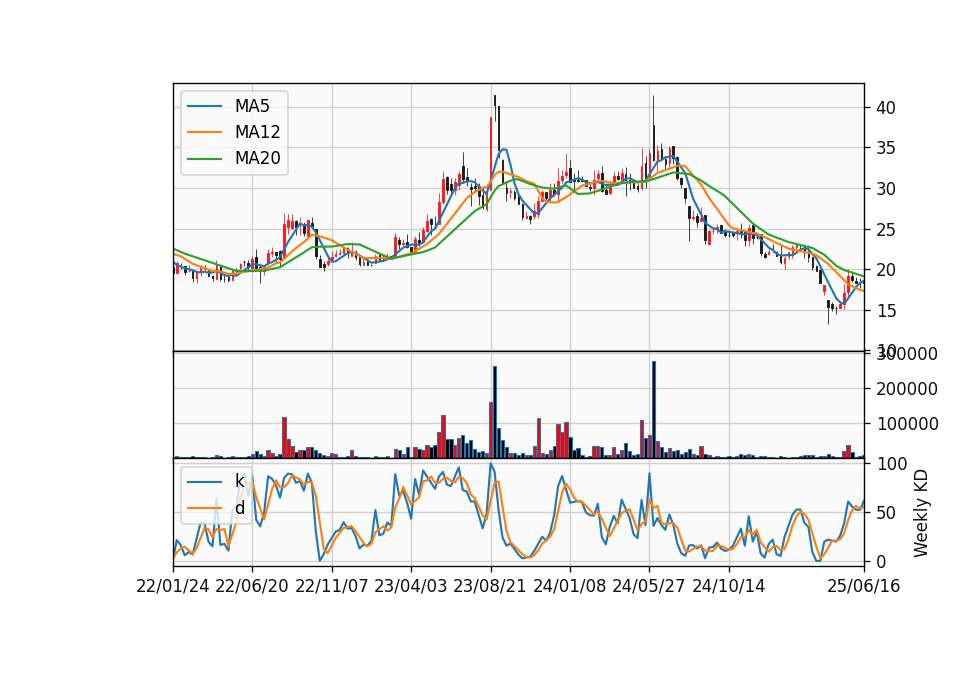Click the price axis value 40
Screen dimensions: 960x690
tap(886, 108)
